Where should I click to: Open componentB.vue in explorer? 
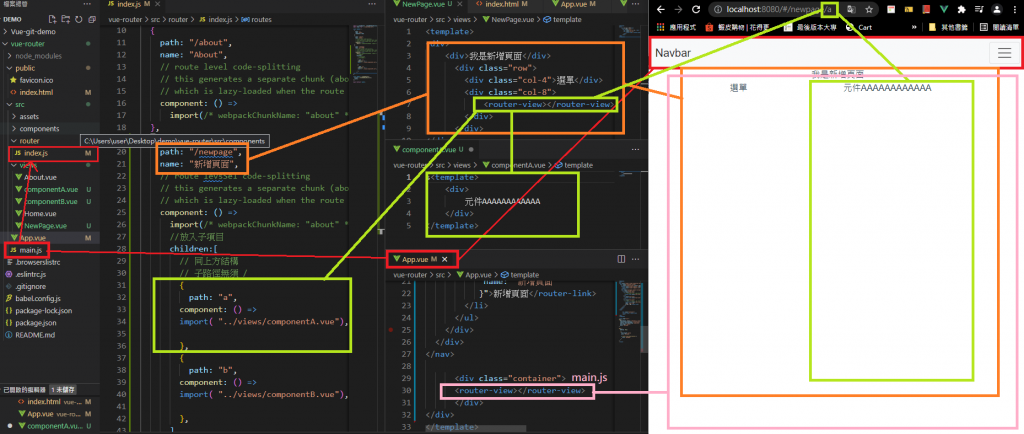(x=51, y=201)
